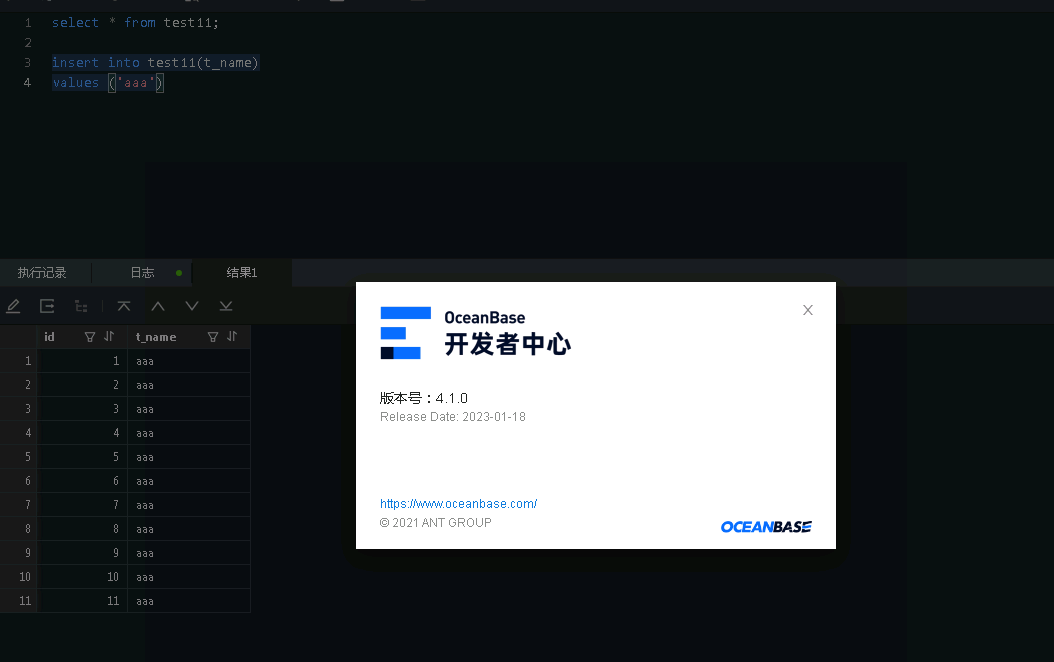Select id cell in row 6
This screenshot has width=1054, height=662.
coord(82,481)
